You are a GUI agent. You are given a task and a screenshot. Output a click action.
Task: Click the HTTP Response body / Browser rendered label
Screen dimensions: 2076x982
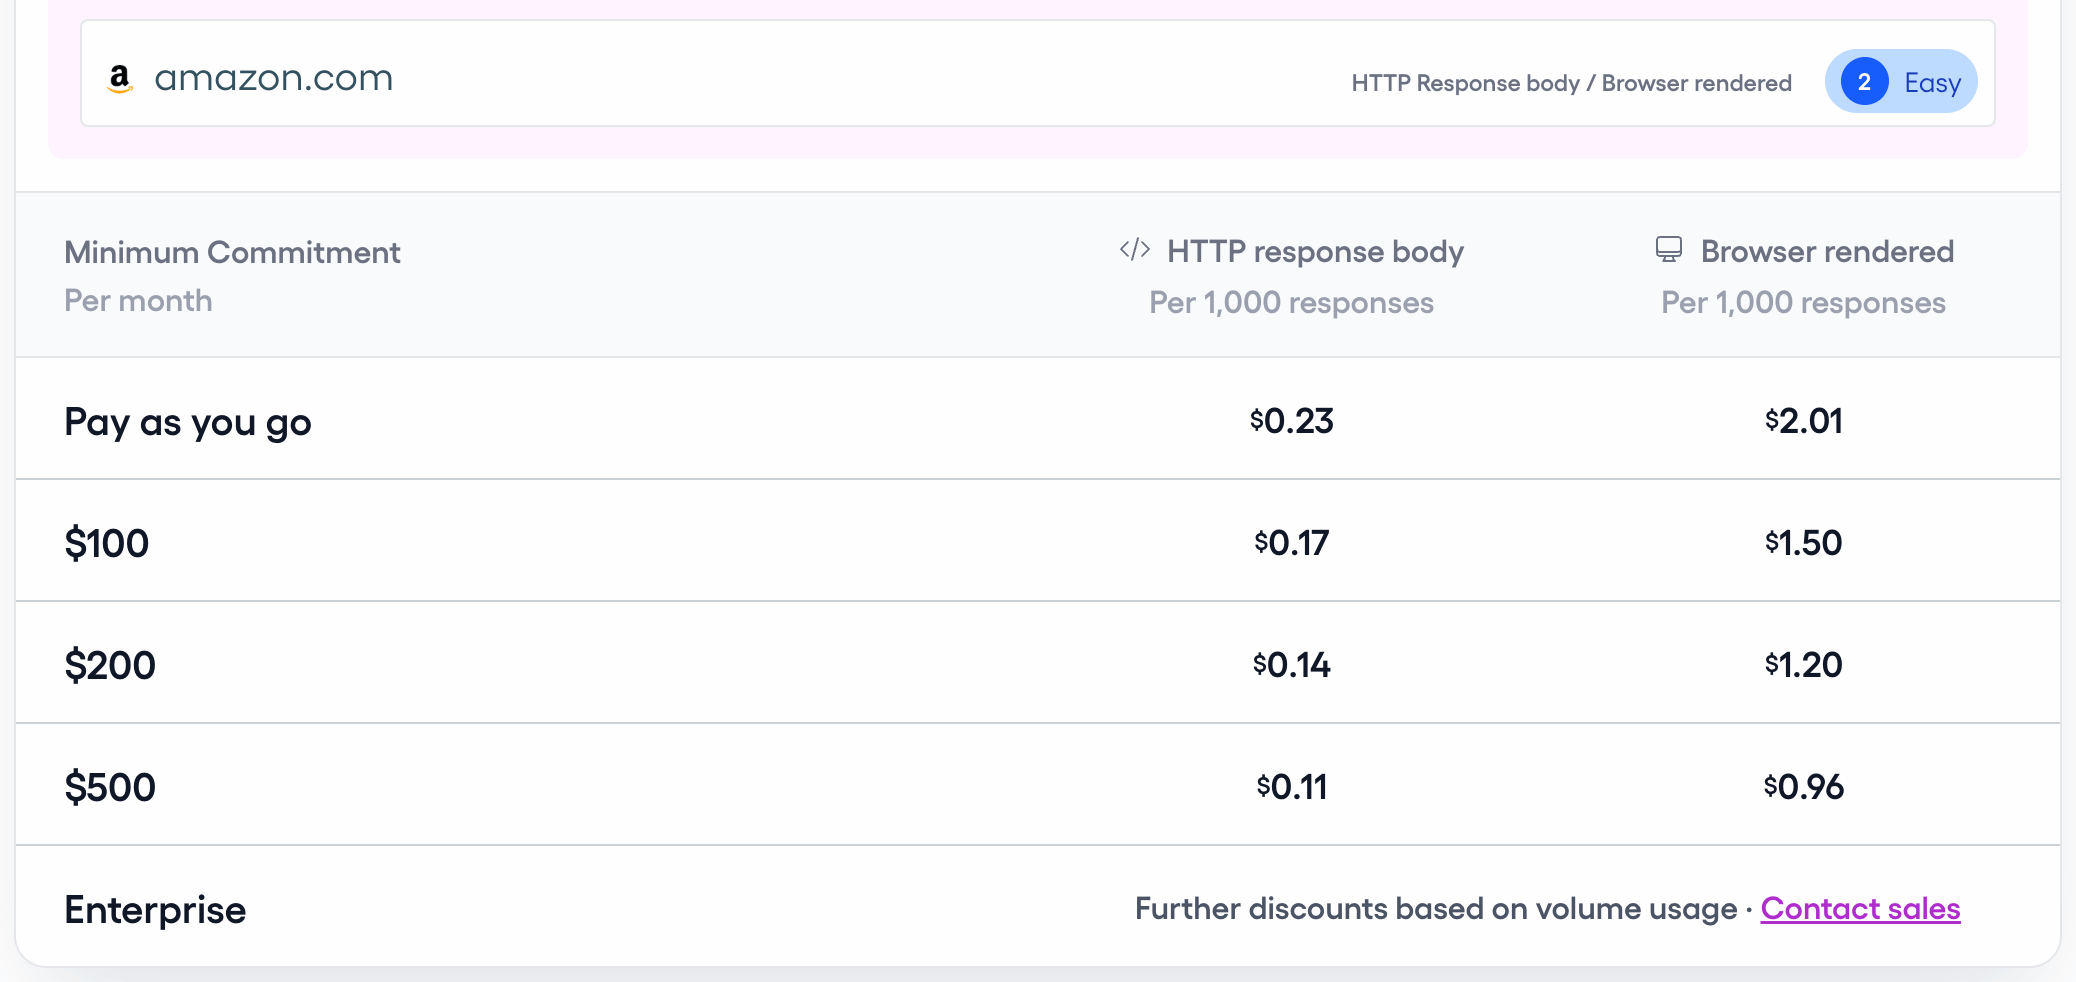pos(1571,83)
